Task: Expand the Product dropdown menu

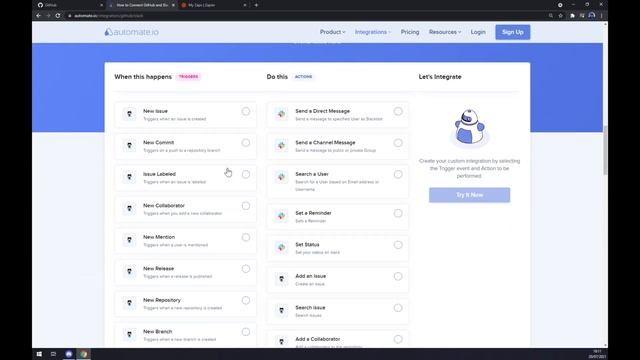Action: pyautogui.click(x=332, y=32)
